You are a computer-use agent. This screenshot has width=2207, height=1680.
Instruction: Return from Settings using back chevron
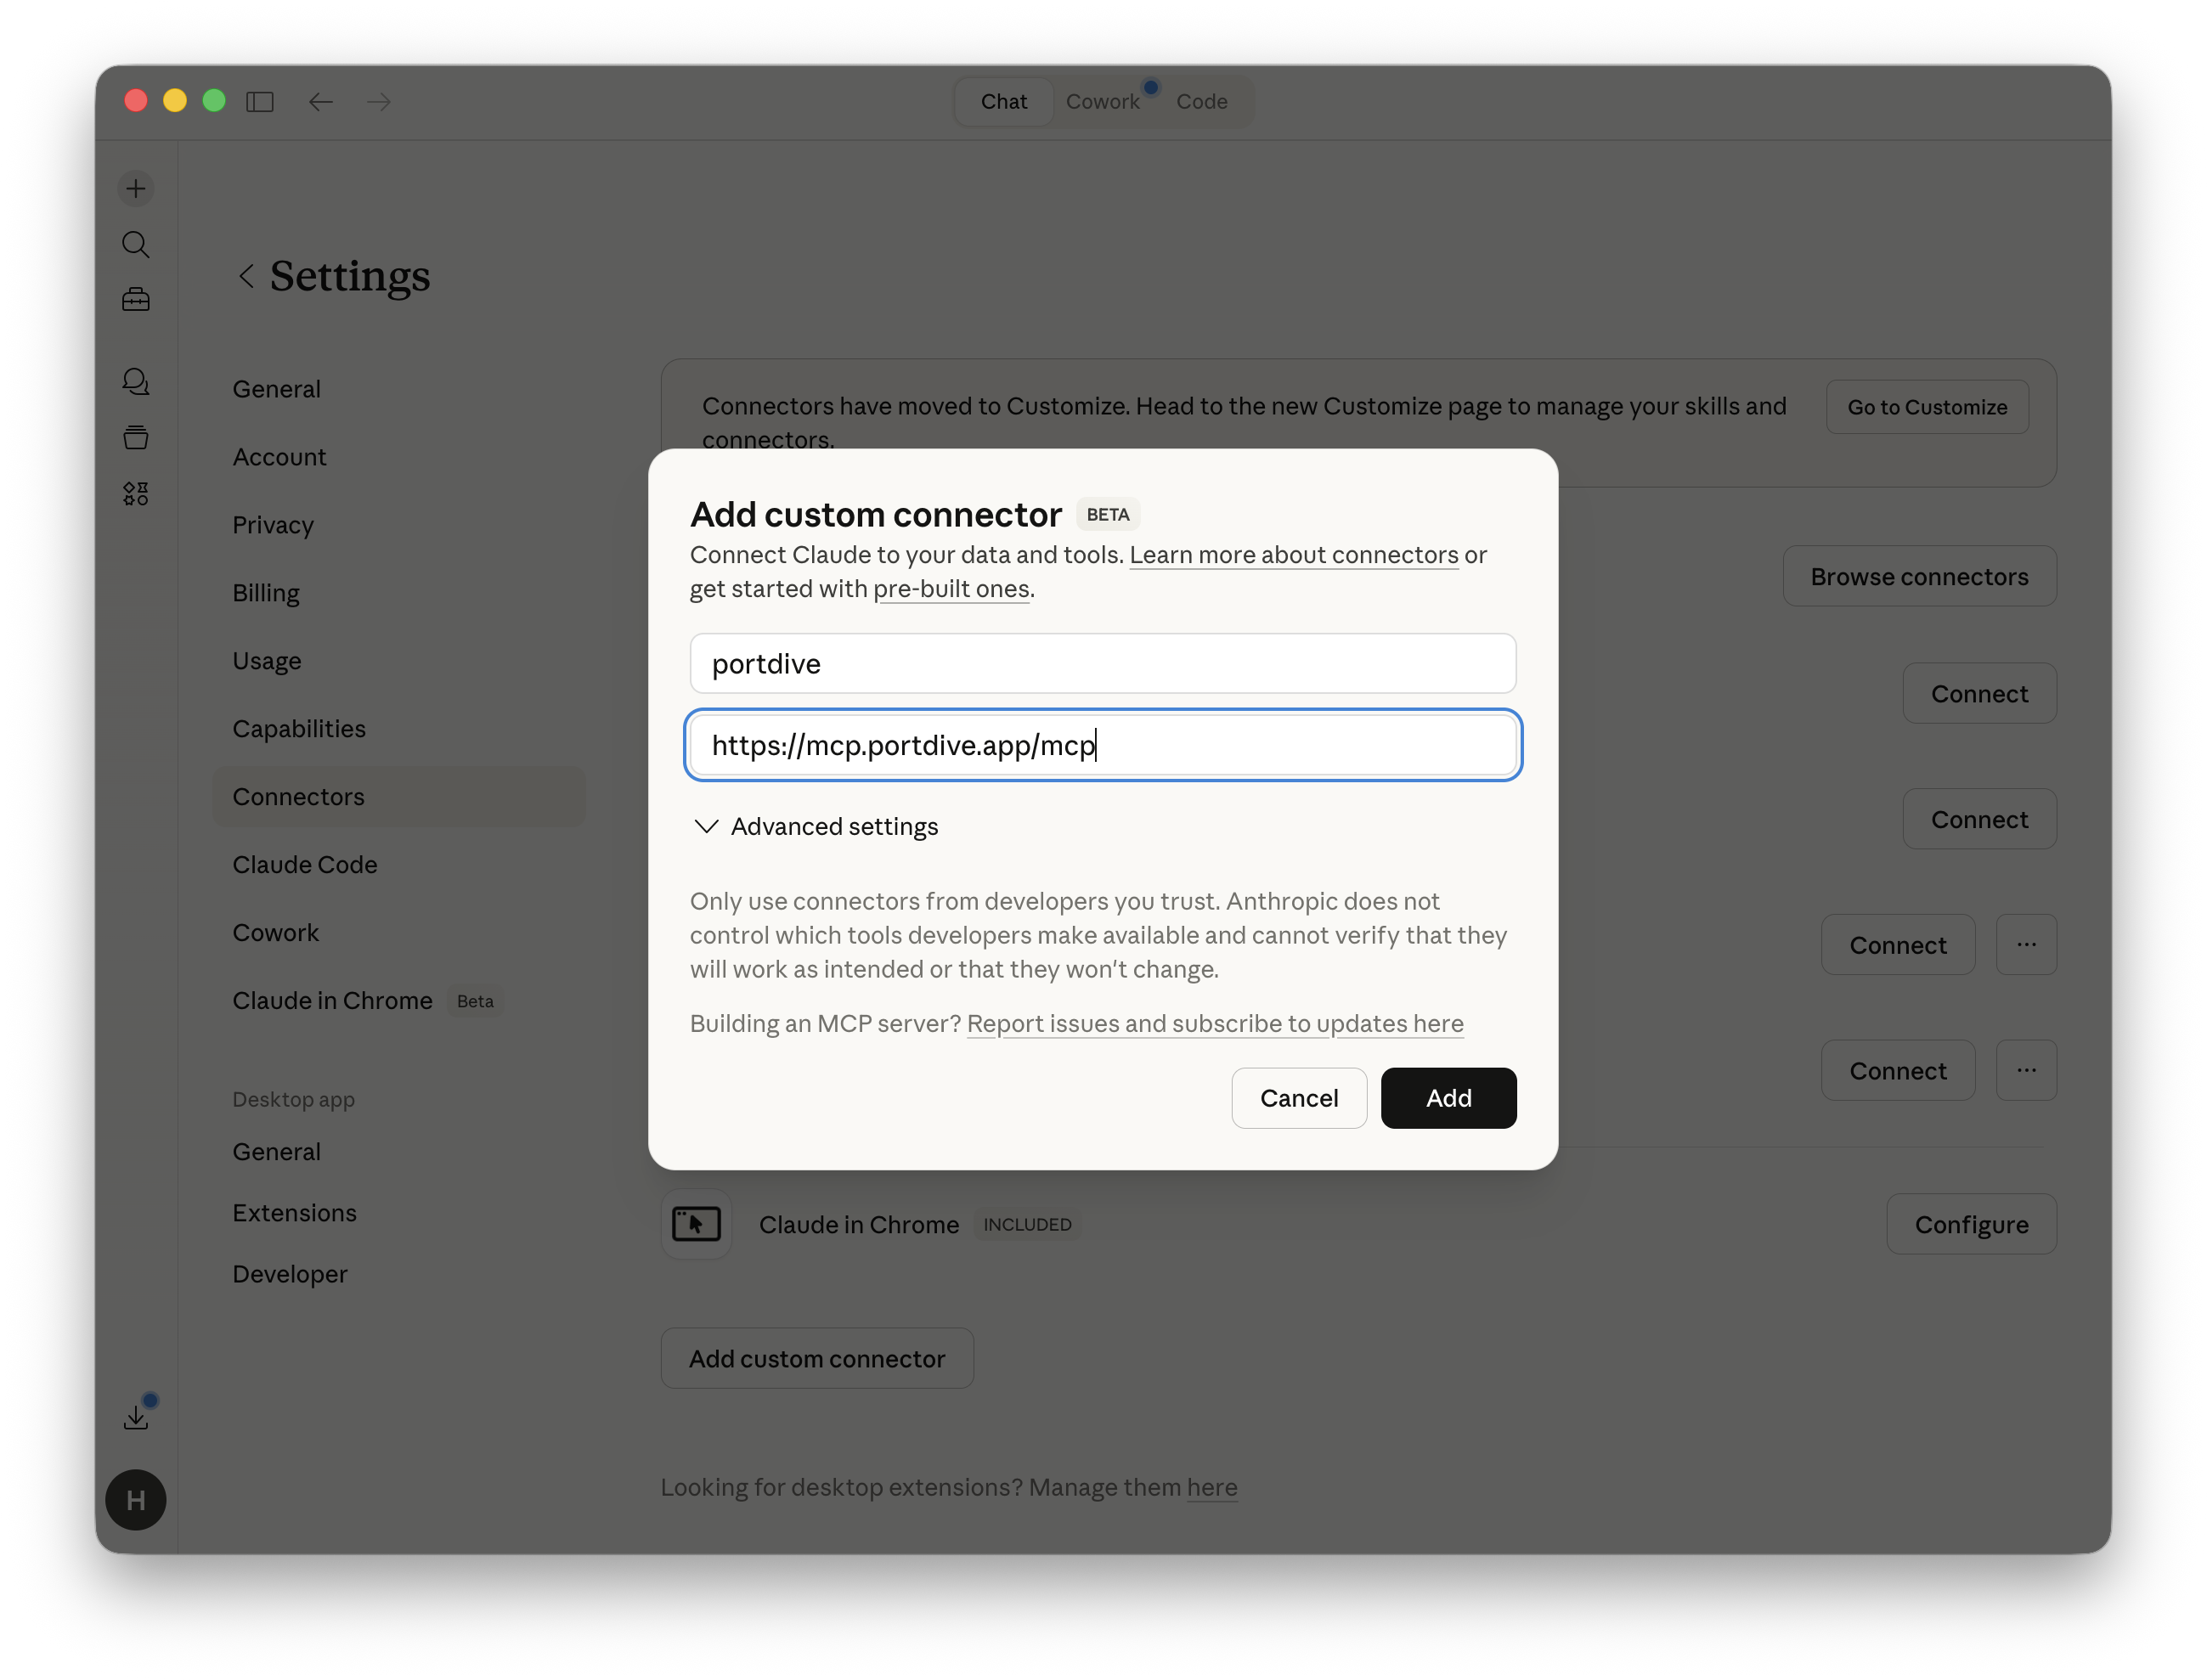pyautogui.click(x=246, y=276)
